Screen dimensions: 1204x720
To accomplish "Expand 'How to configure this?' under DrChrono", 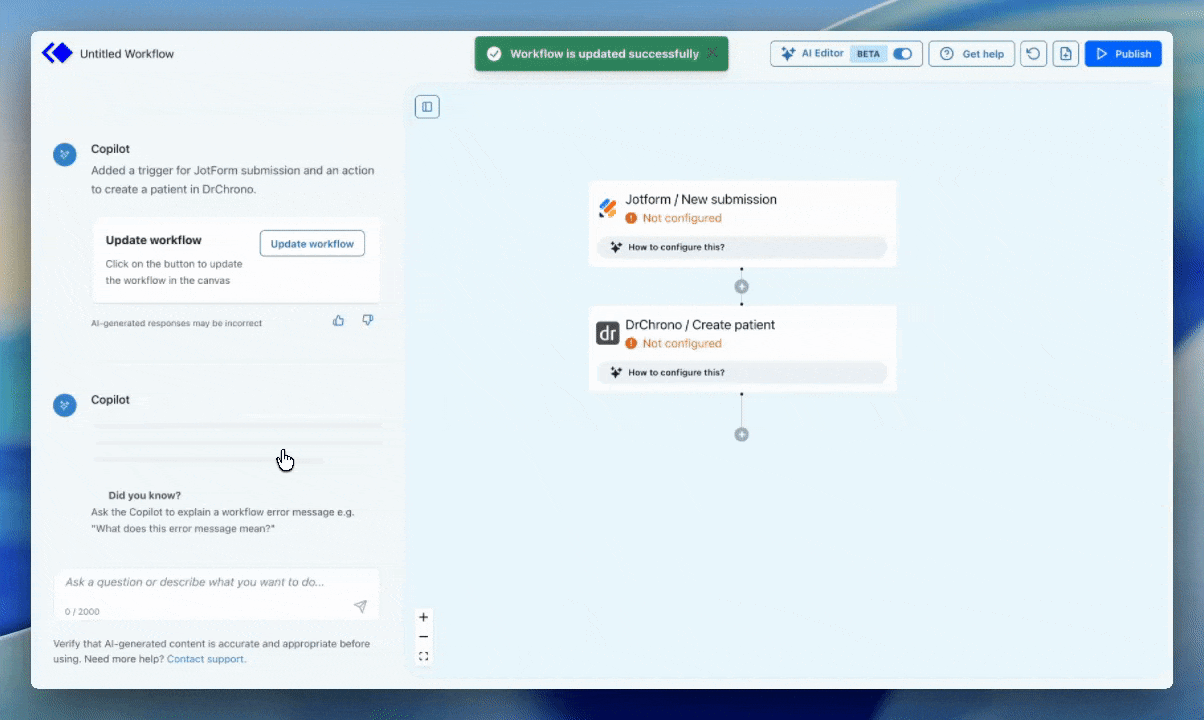I will (x=741, y=372).
